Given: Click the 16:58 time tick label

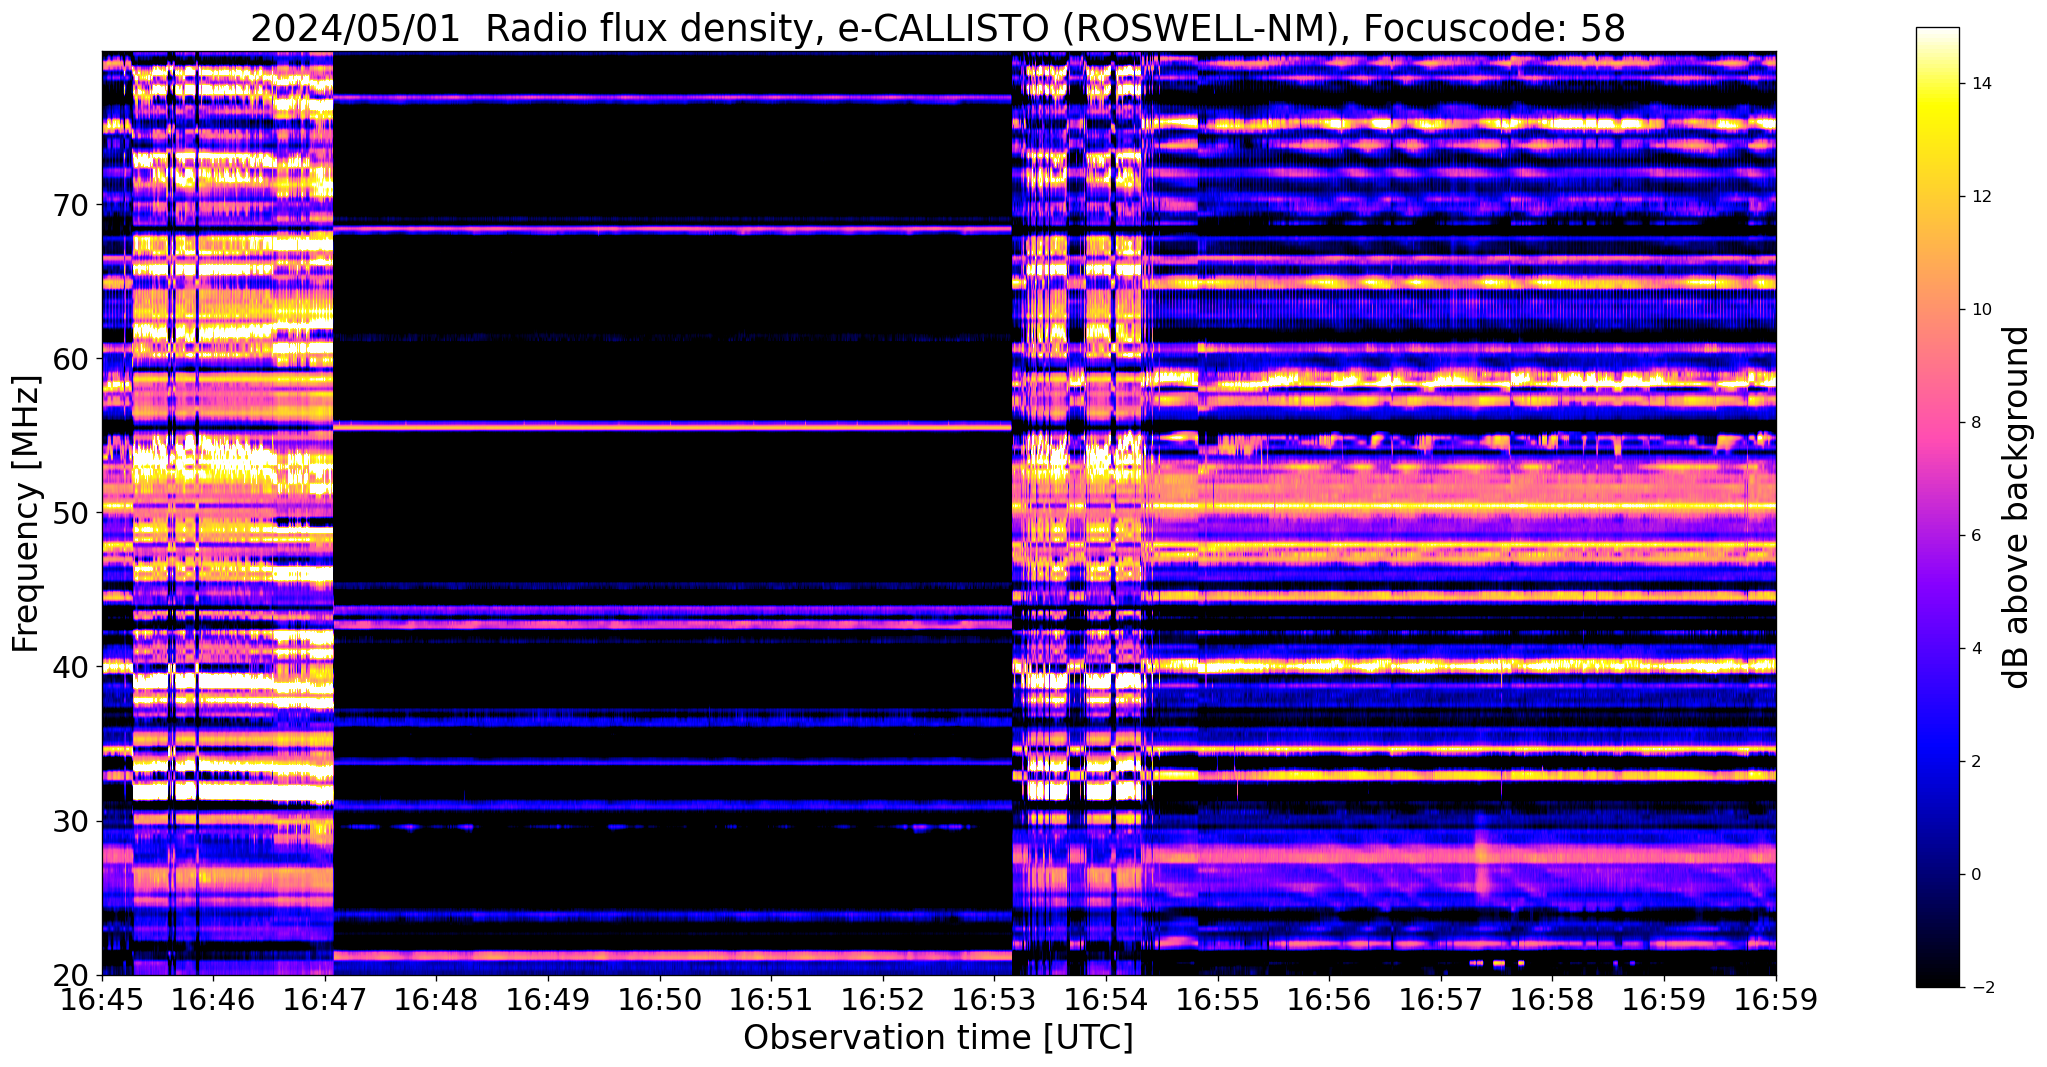Looking at the screenshot, I should [x=1552, y=1000].
